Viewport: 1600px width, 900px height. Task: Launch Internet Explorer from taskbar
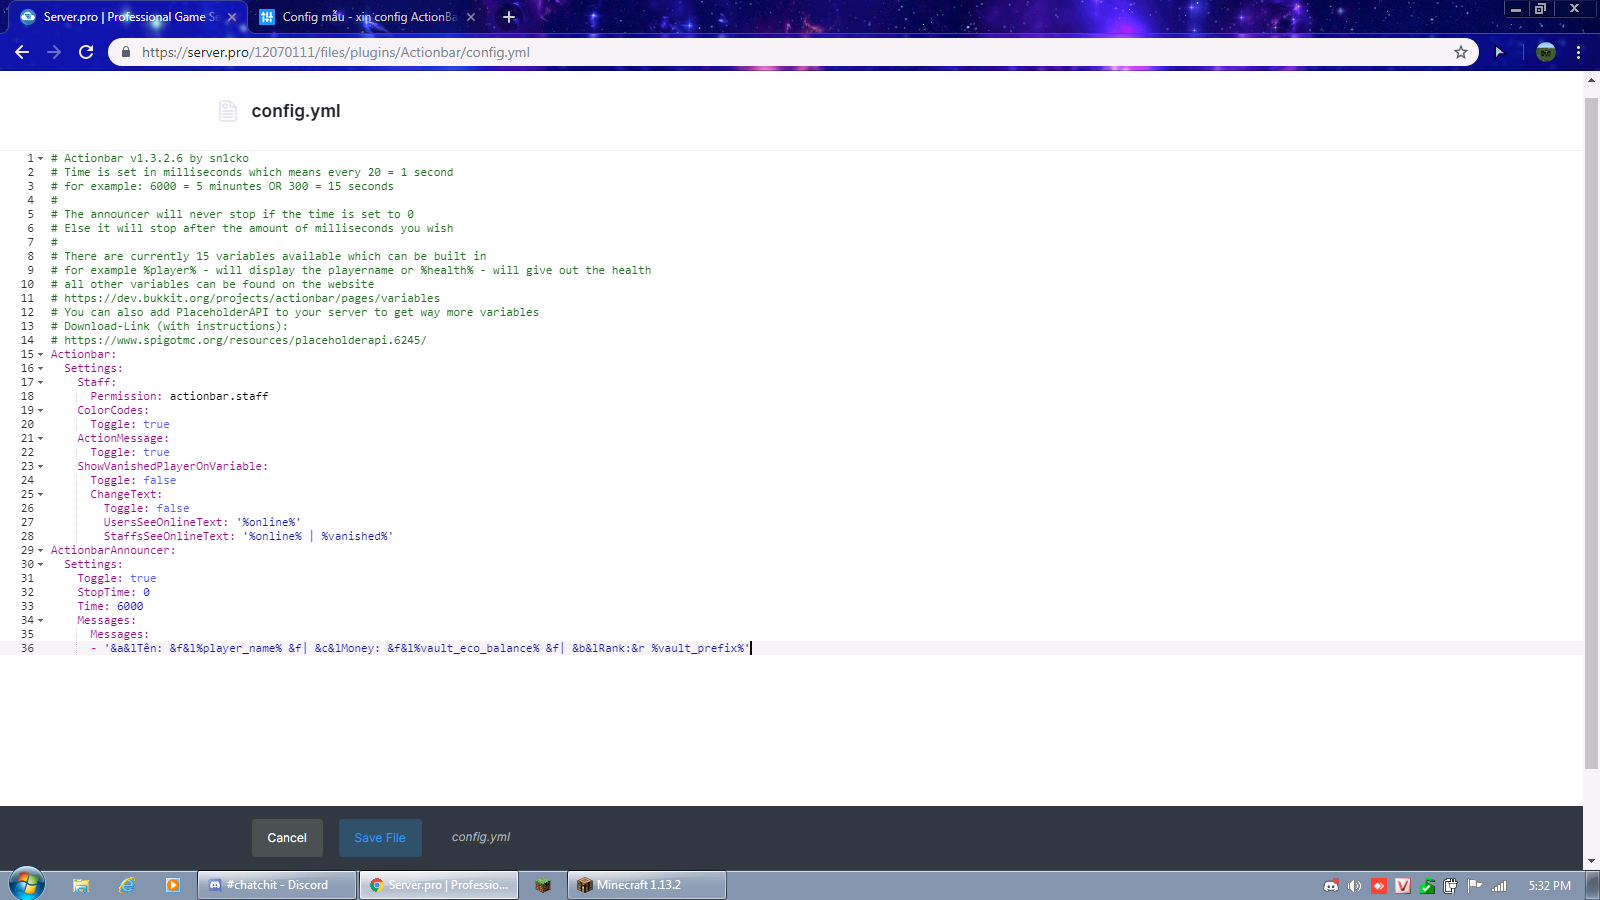(x=127, y=885)
